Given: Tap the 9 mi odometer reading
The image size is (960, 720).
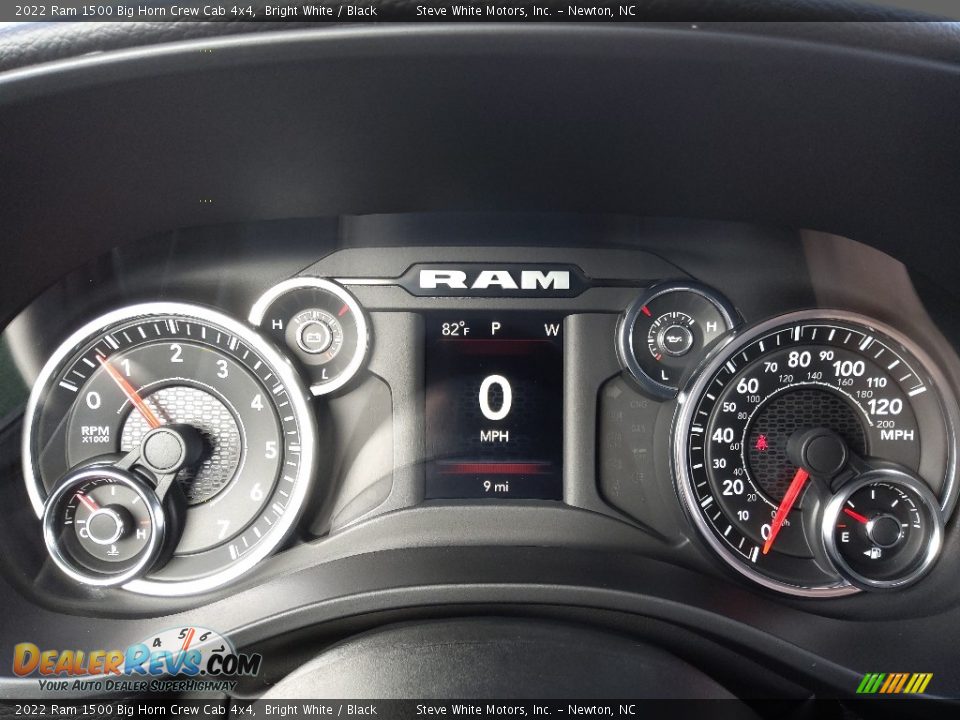Looking at the screenshot, I should tap(495, 486).
